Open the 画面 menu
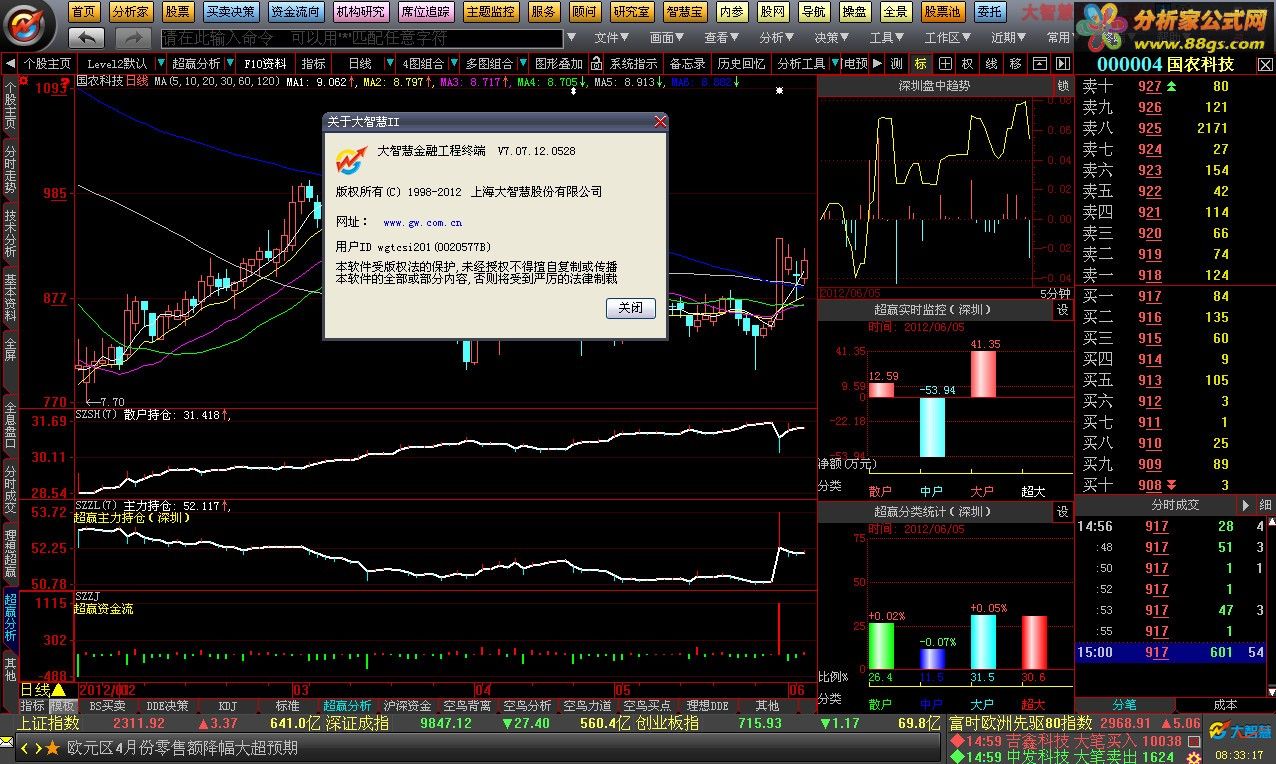The width and height of the screenshot is (1276, 764). 667,38
